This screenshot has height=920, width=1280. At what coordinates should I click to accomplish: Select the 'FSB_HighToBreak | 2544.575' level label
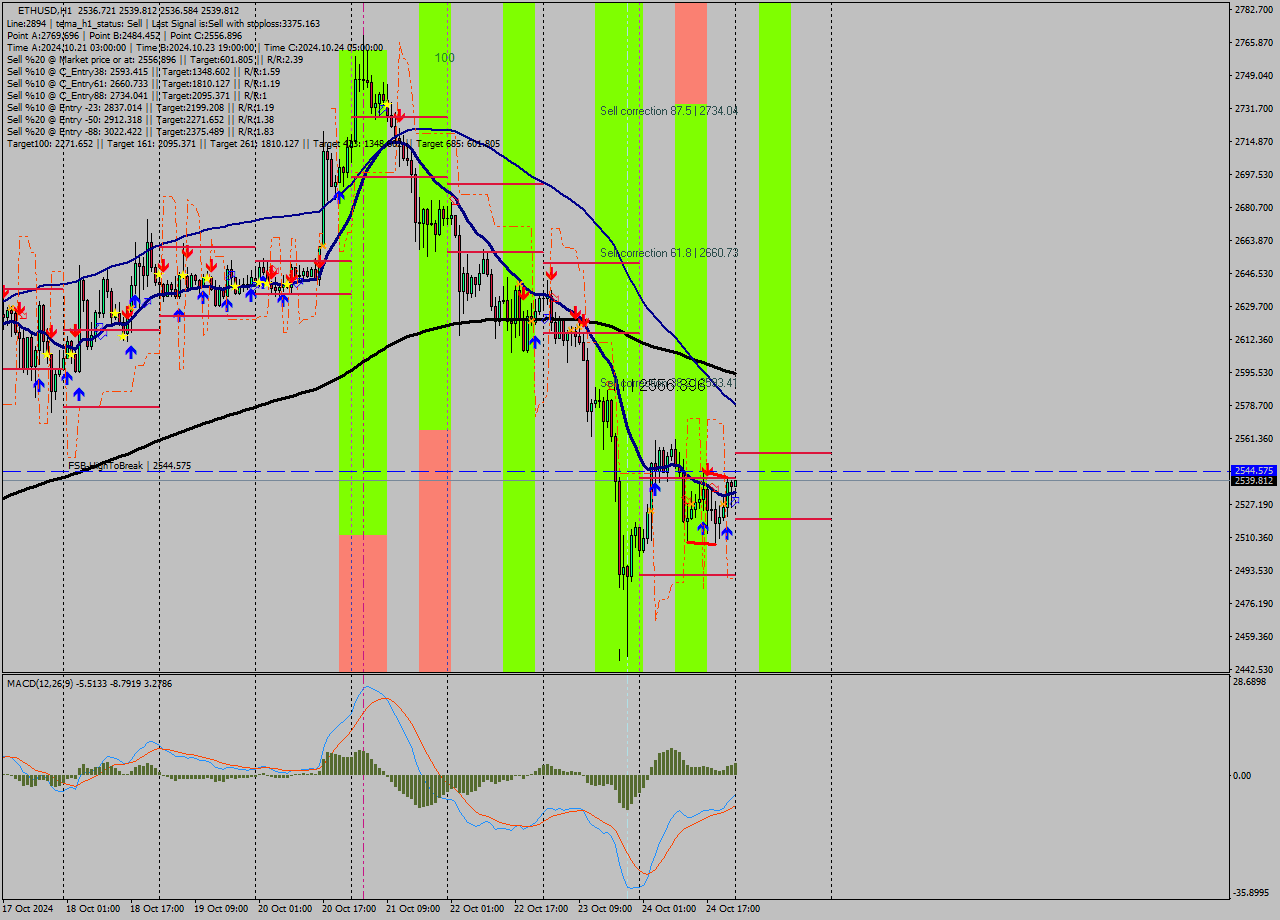coord(129,466)
